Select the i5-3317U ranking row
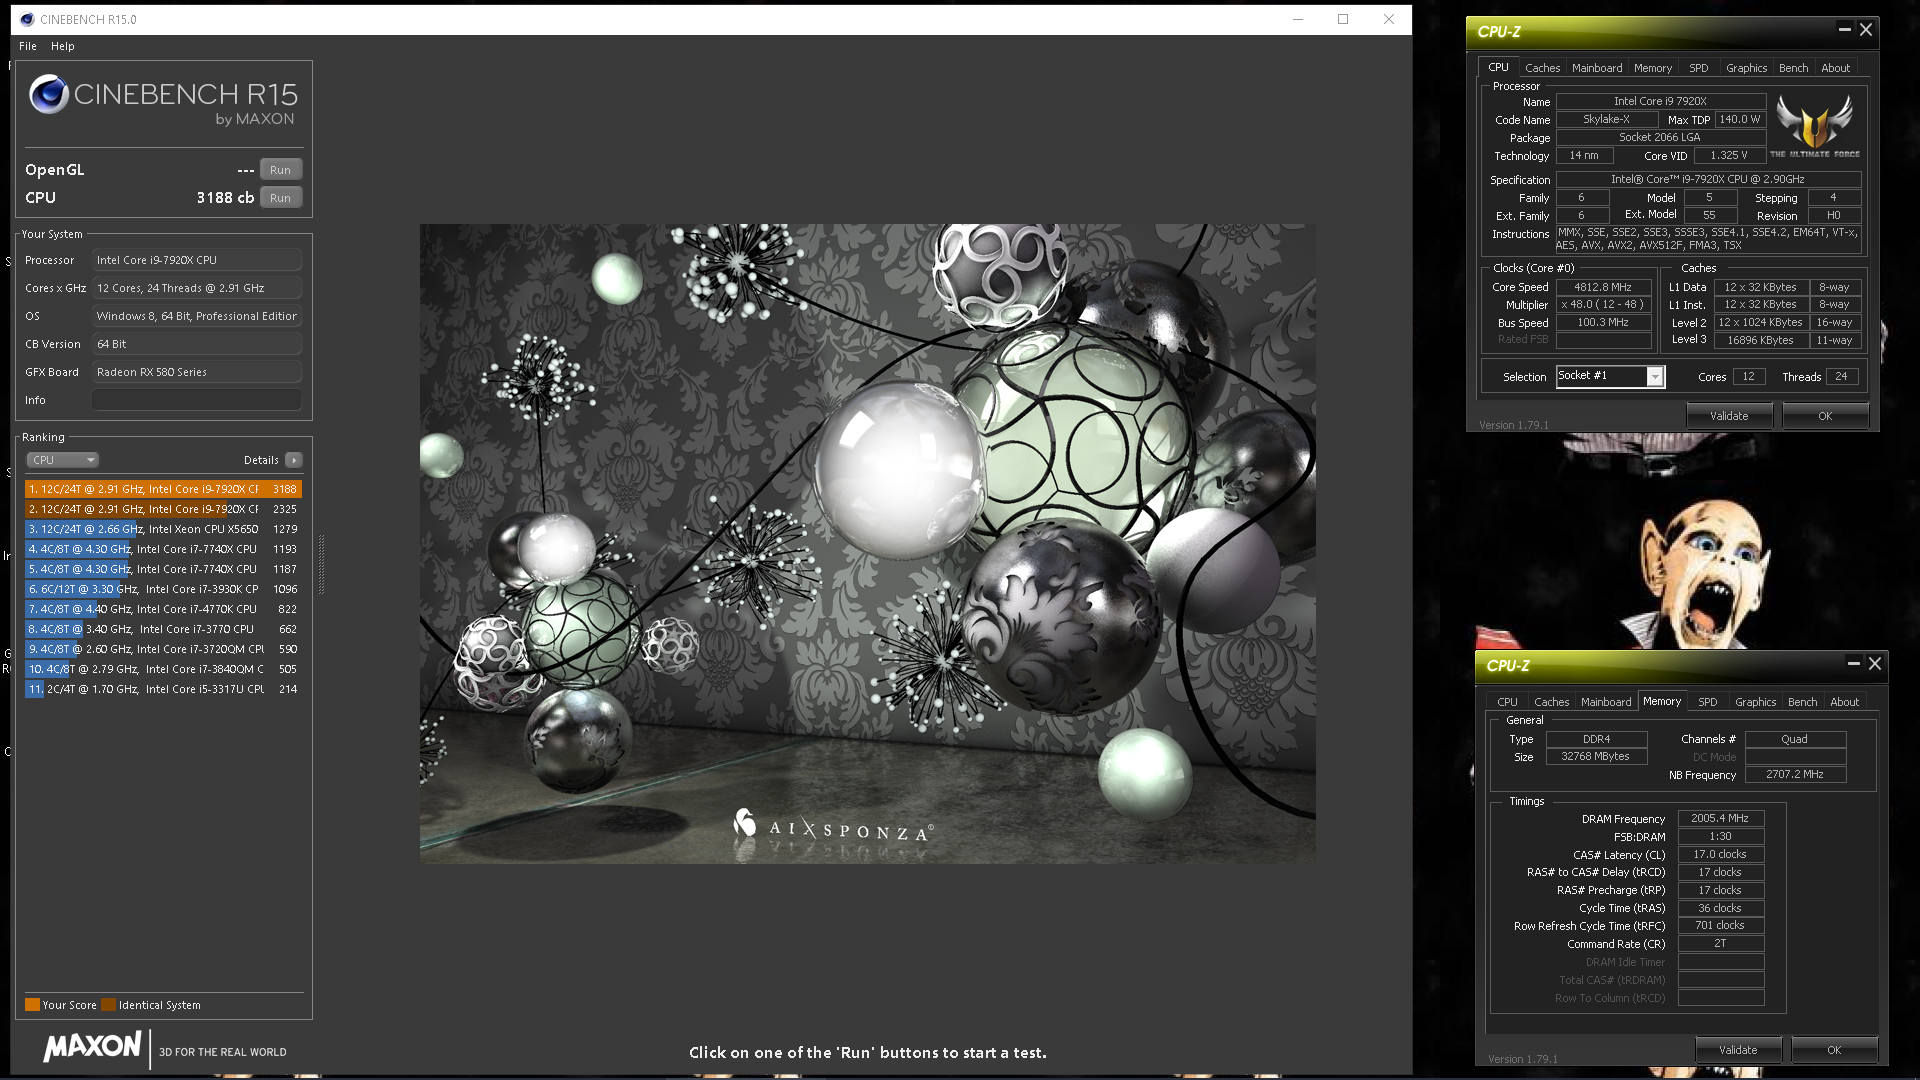Screen dimensions: 1920x1080 163,689
